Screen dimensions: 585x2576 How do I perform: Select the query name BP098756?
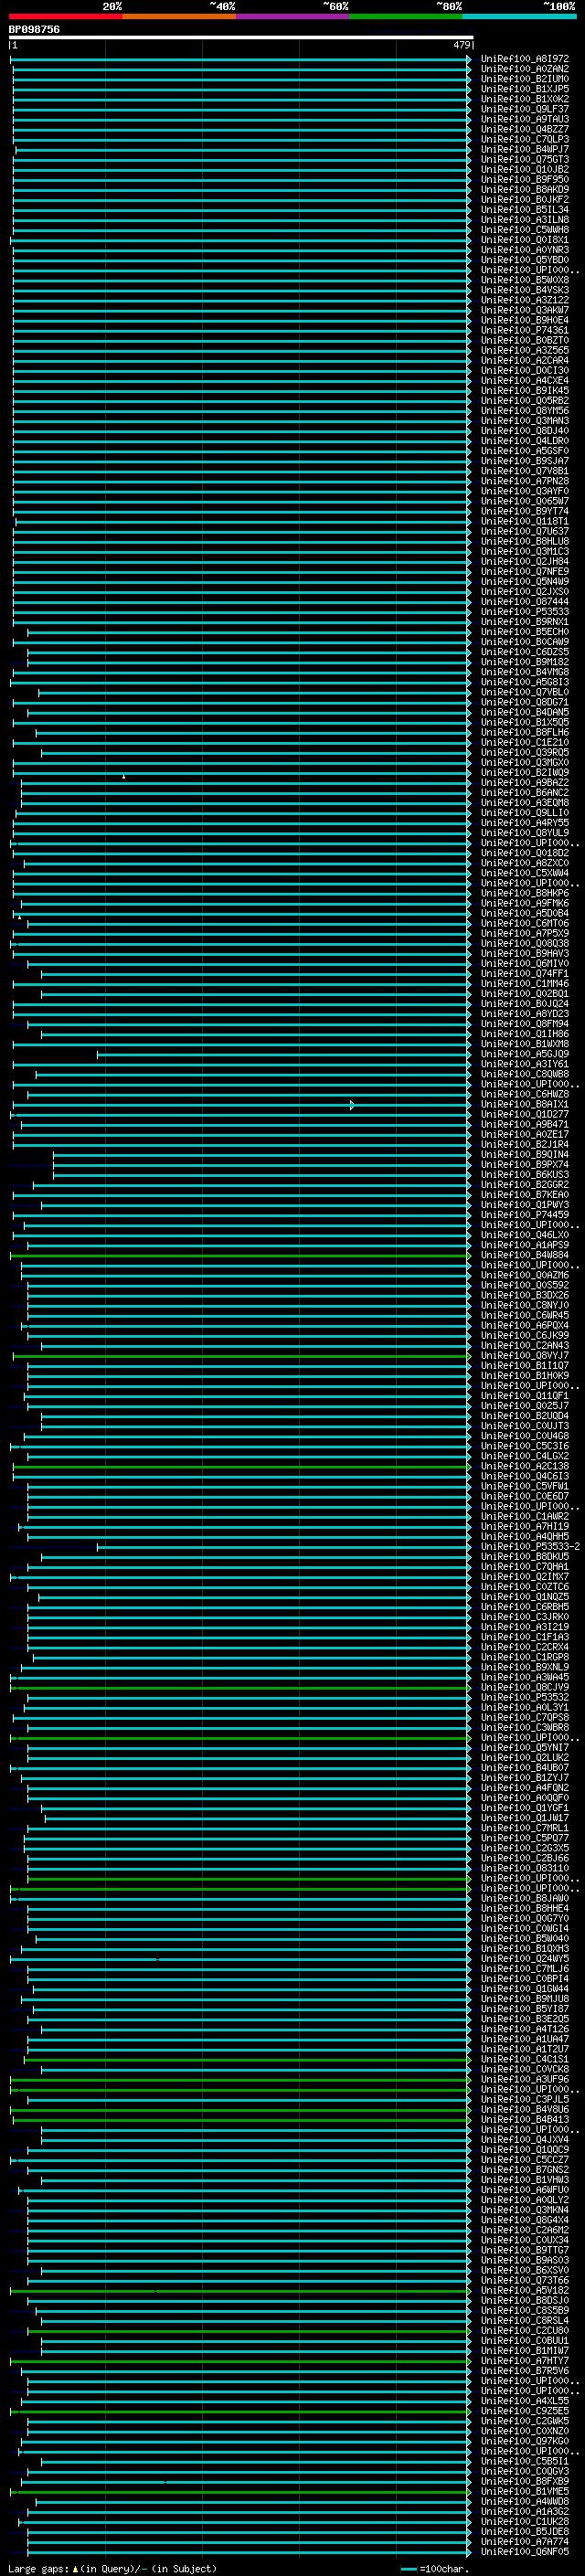tap(34, 29)
